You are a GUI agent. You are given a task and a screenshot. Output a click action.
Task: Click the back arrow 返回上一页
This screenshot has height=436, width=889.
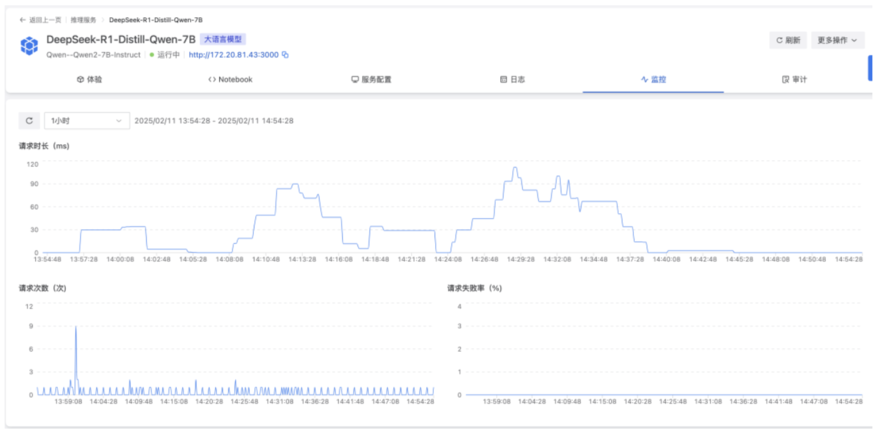click(x=39, y=20)
